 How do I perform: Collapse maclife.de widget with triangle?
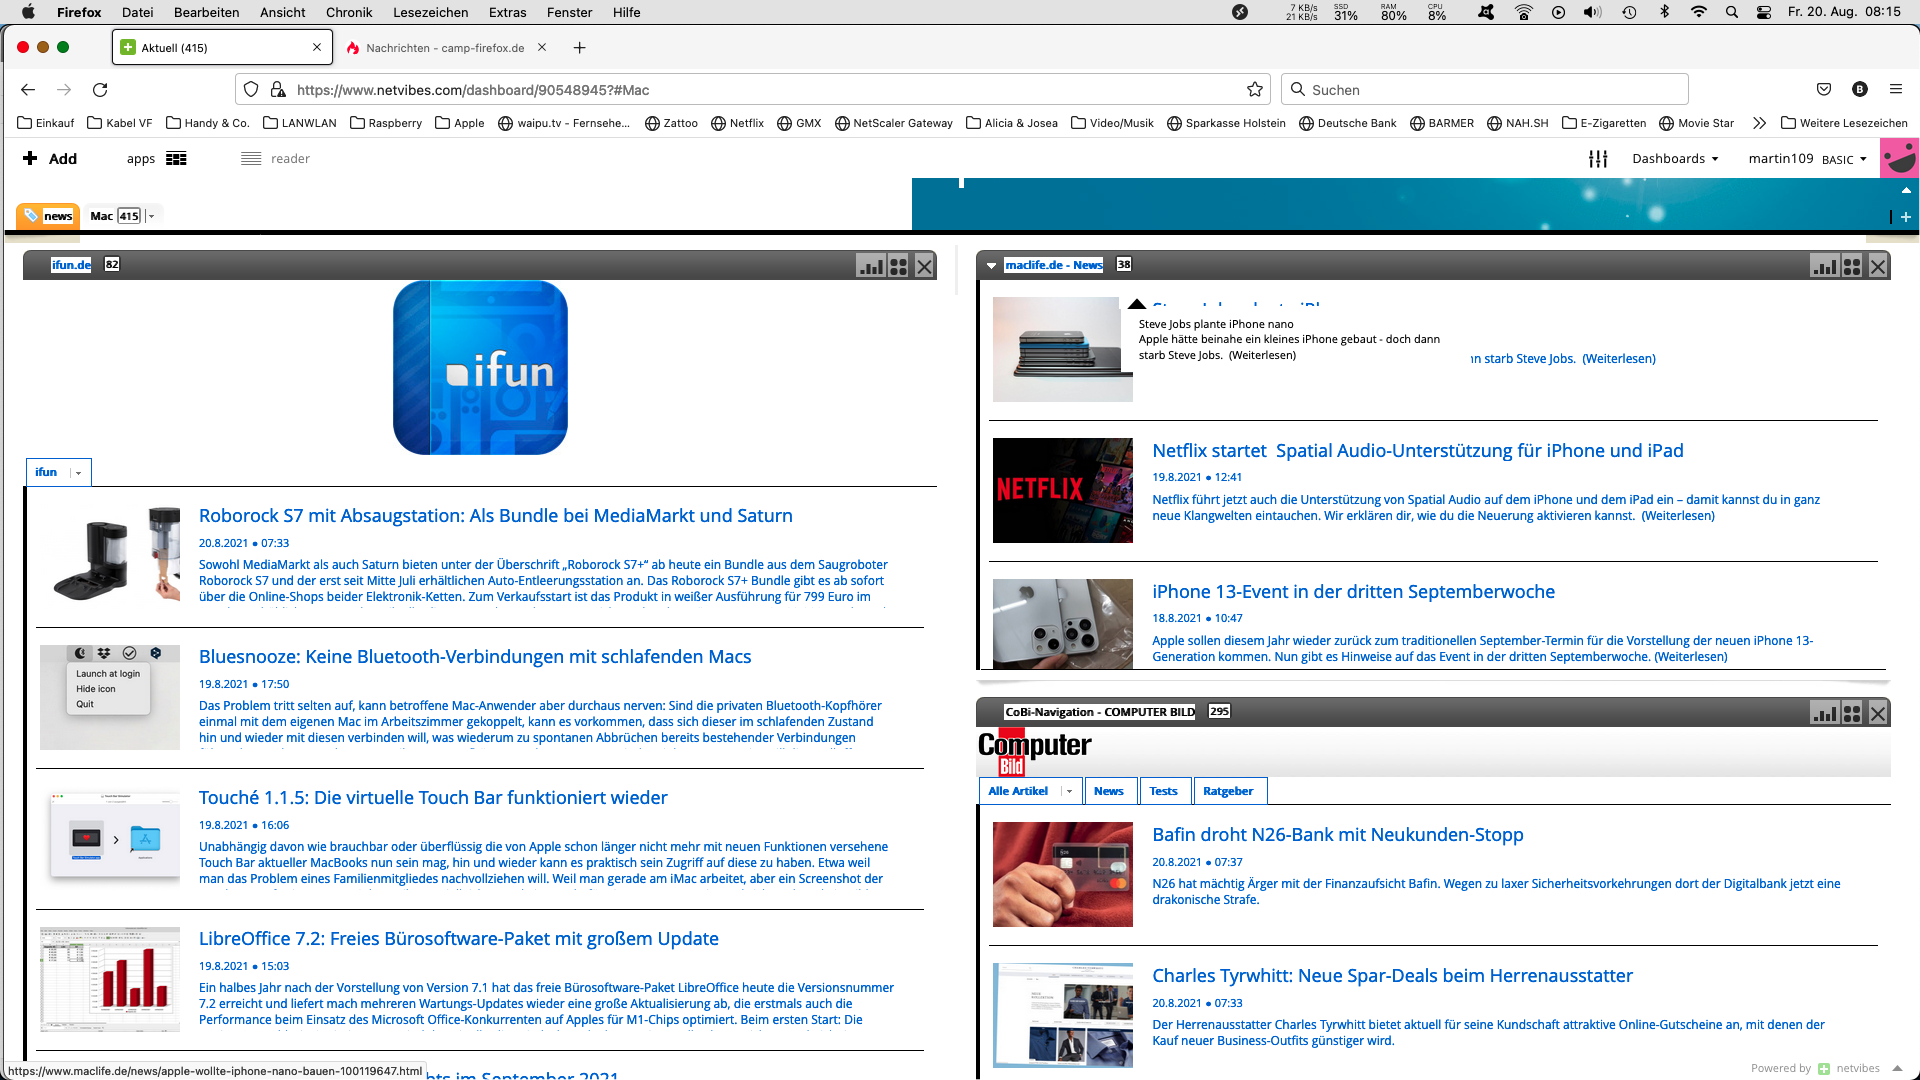991,266
